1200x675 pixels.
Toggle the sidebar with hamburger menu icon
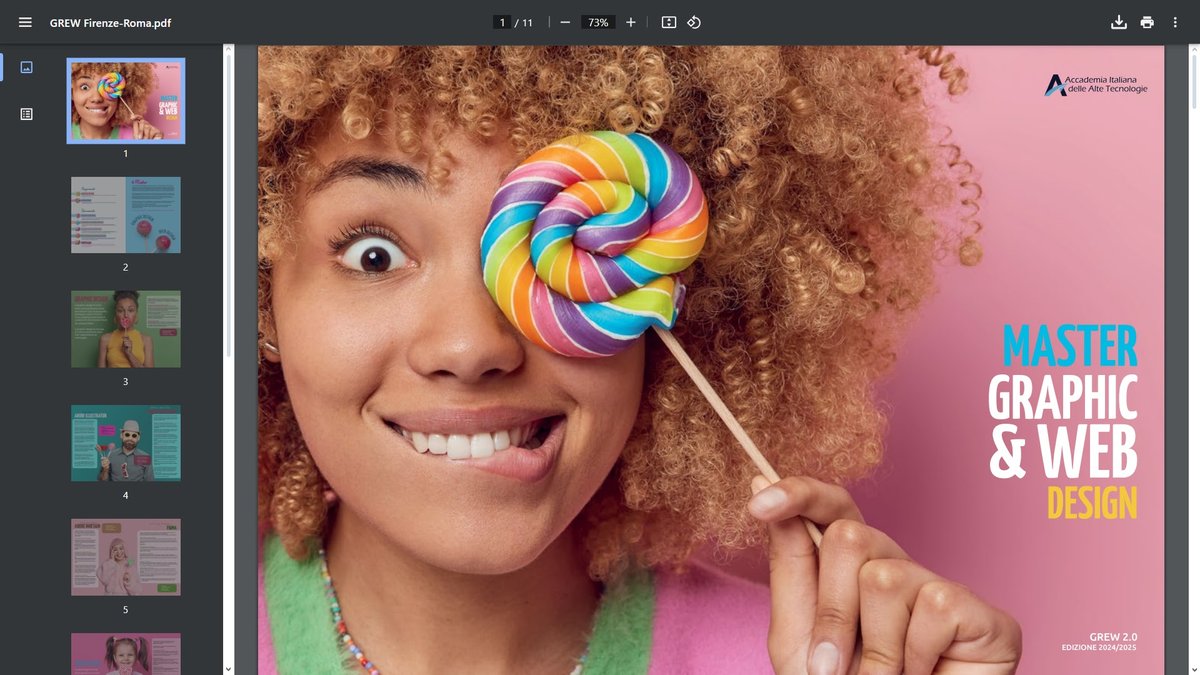pyautogui.click(x=25, y=22)
